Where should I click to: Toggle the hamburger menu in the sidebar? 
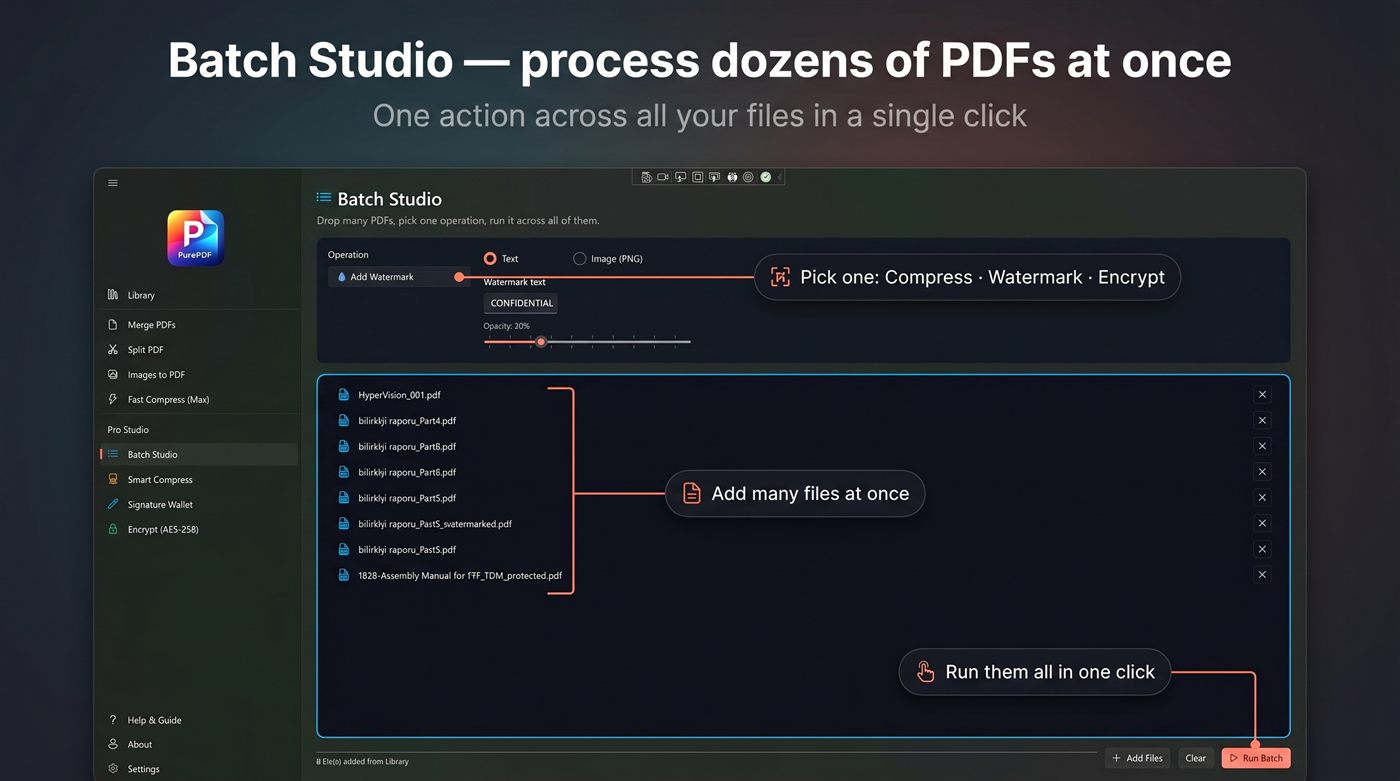[113, 183]
